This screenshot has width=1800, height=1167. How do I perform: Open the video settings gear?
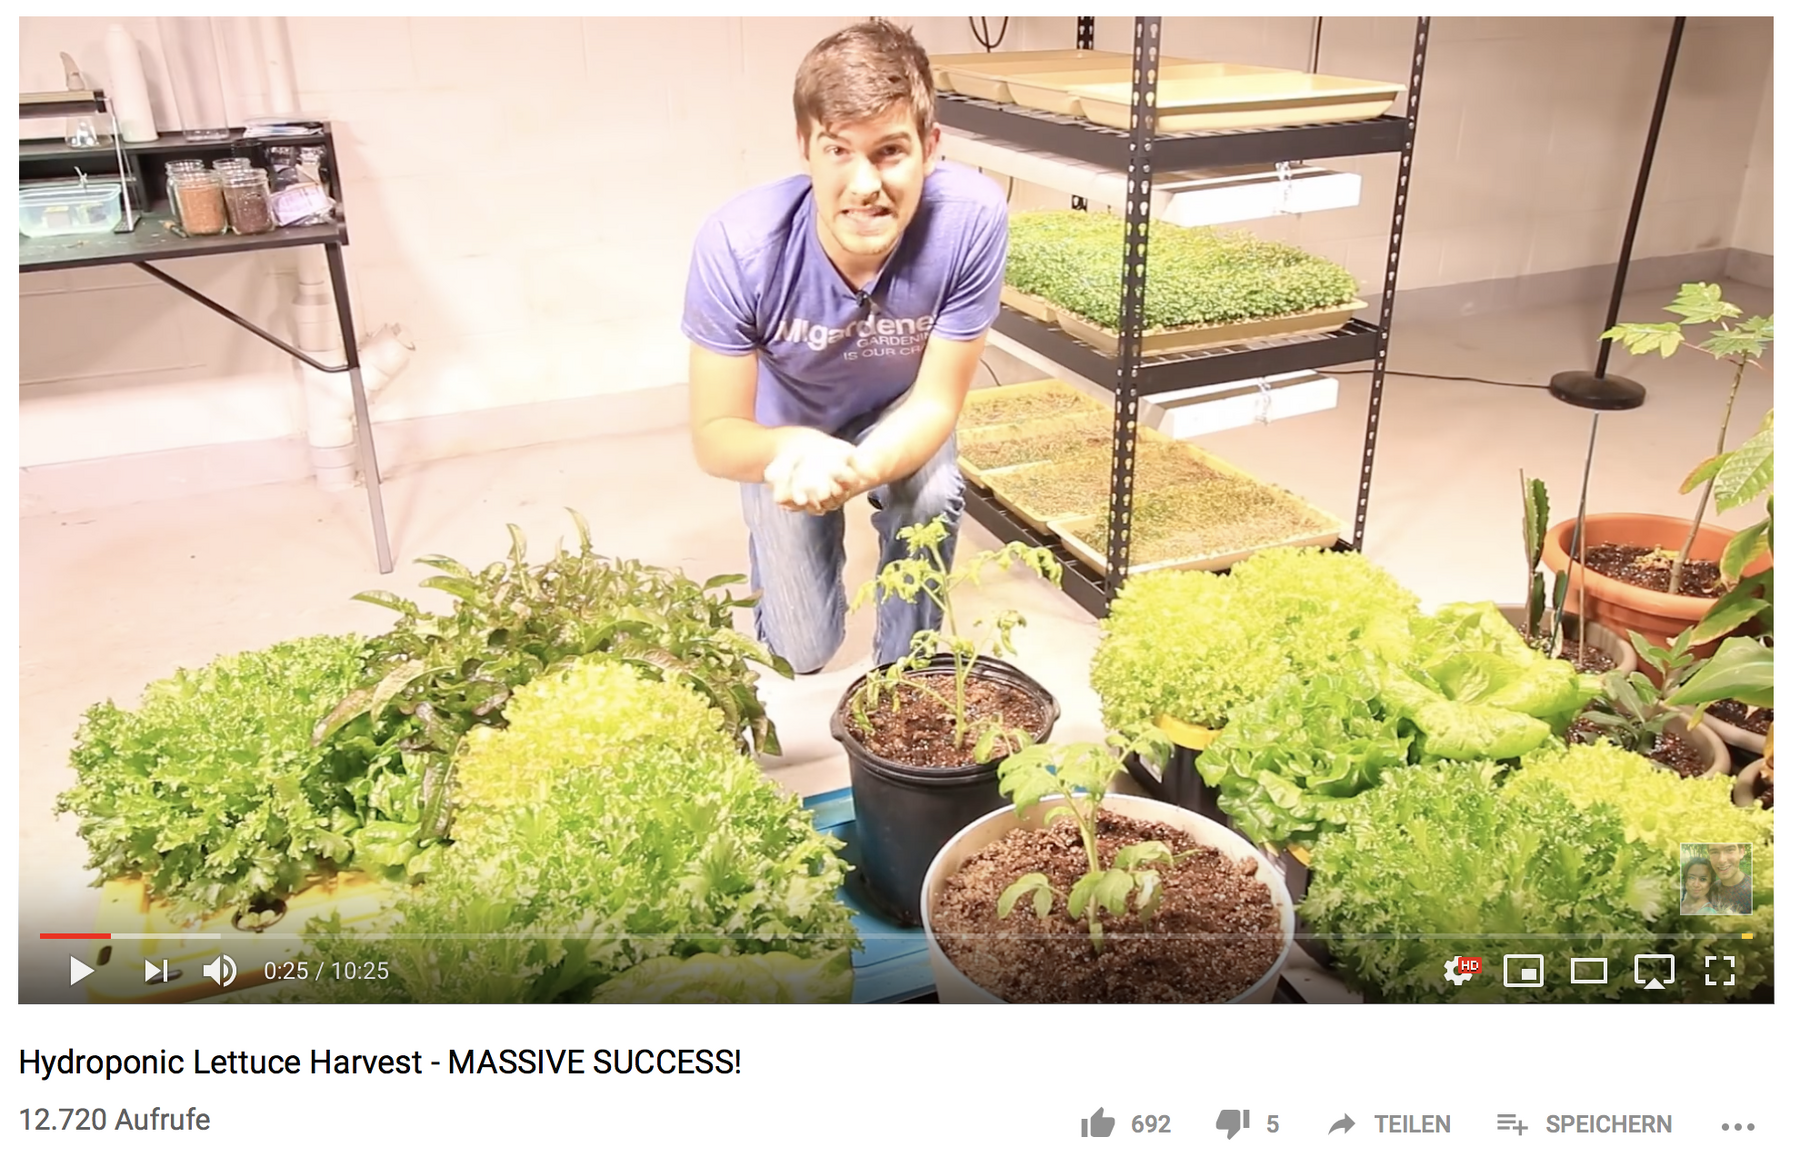click(x=1460, y=970)
